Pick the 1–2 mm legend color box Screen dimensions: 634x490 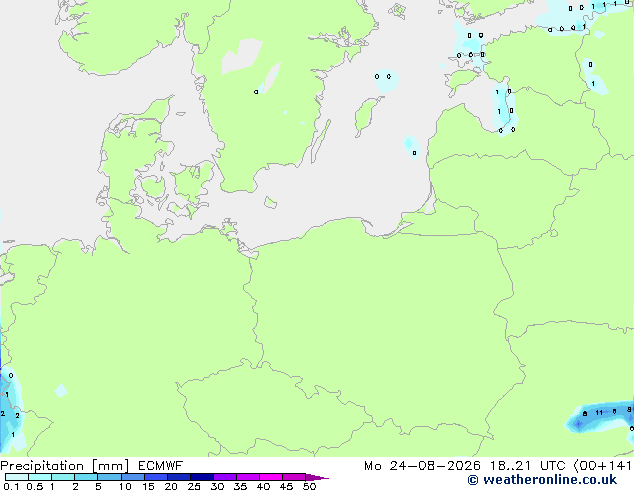(x=63, y=477)
